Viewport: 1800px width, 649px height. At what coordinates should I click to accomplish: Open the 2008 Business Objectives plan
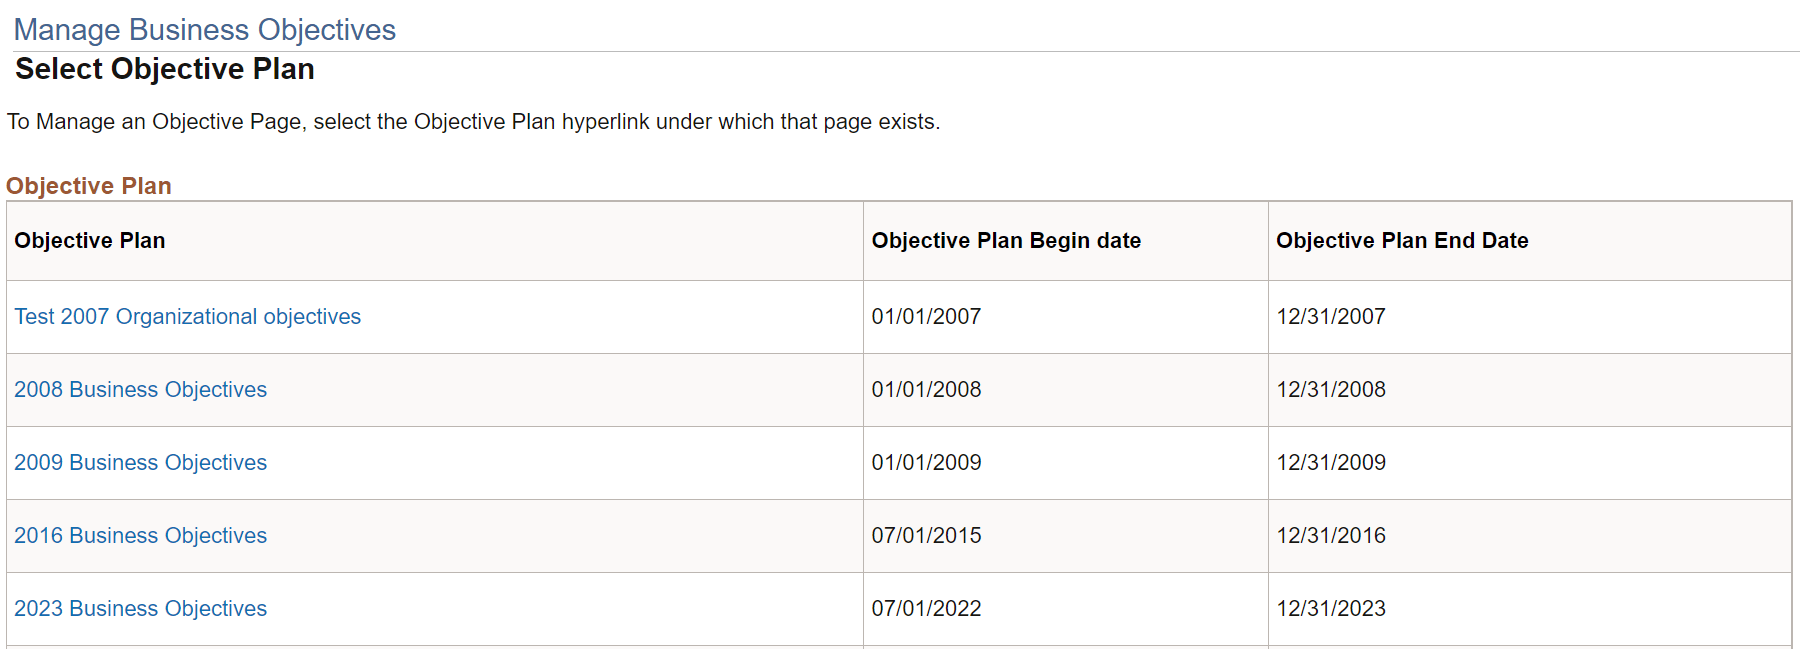click(x=140, y=390)
